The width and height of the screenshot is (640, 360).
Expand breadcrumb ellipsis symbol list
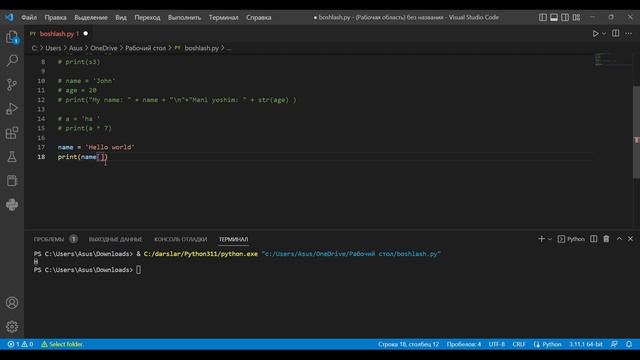coord(229,48)
